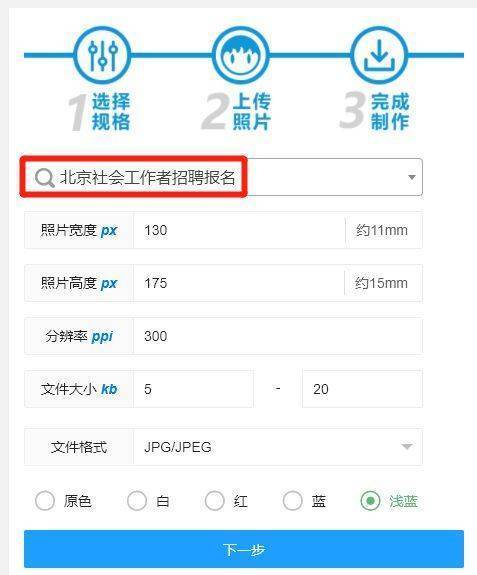This screenshot has width=477, height=575.
Task: Open the 文件格式 JPG/JPEG dropdown
Action: coord(278,447)
